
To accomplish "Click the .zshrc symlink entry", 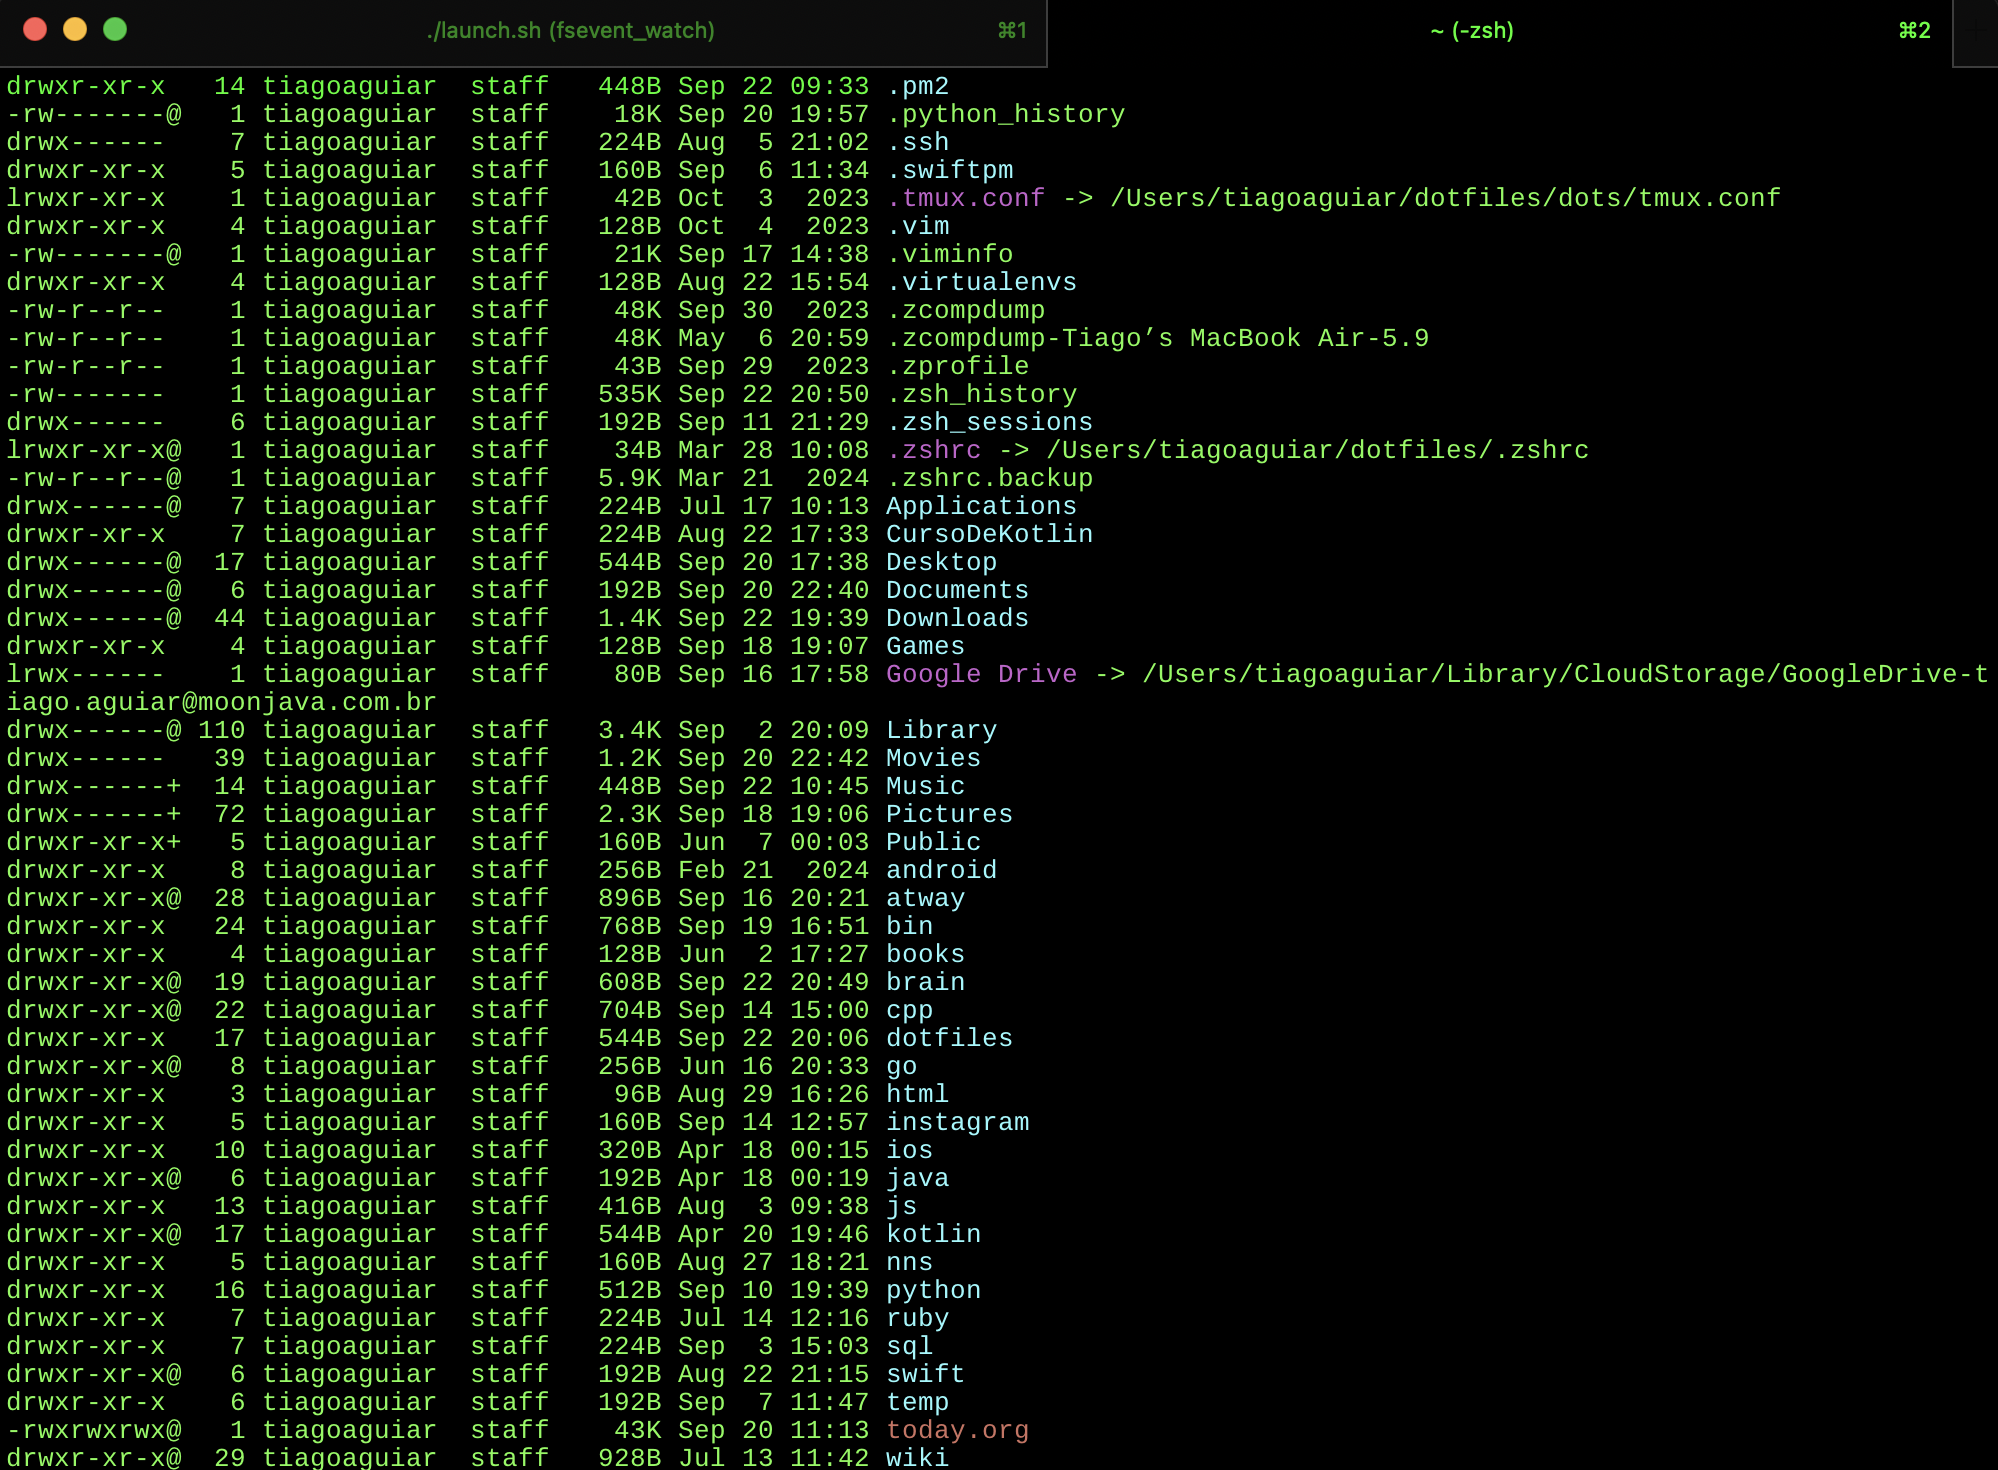I will point(934,450).
